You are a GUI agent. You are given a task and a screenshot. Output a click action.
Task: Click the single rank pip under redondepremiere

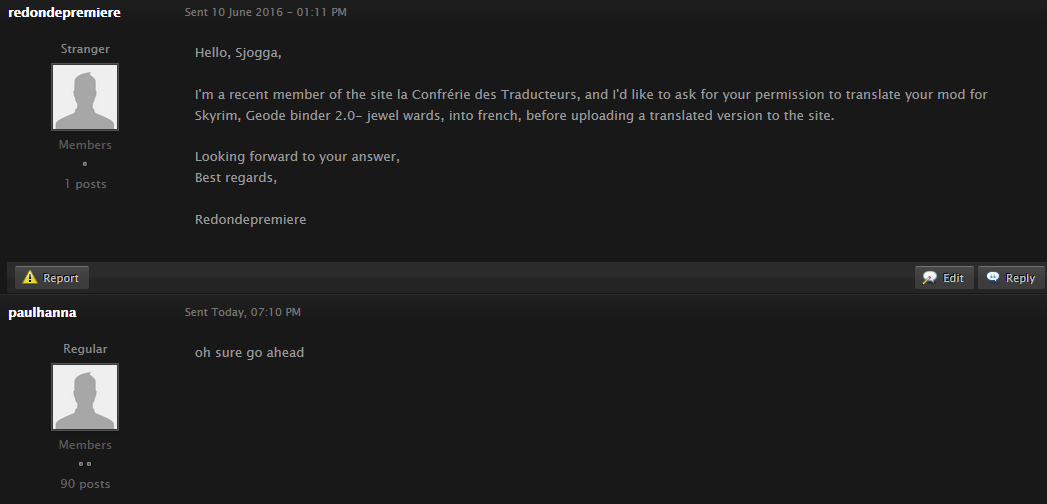[x=85, y=164]
